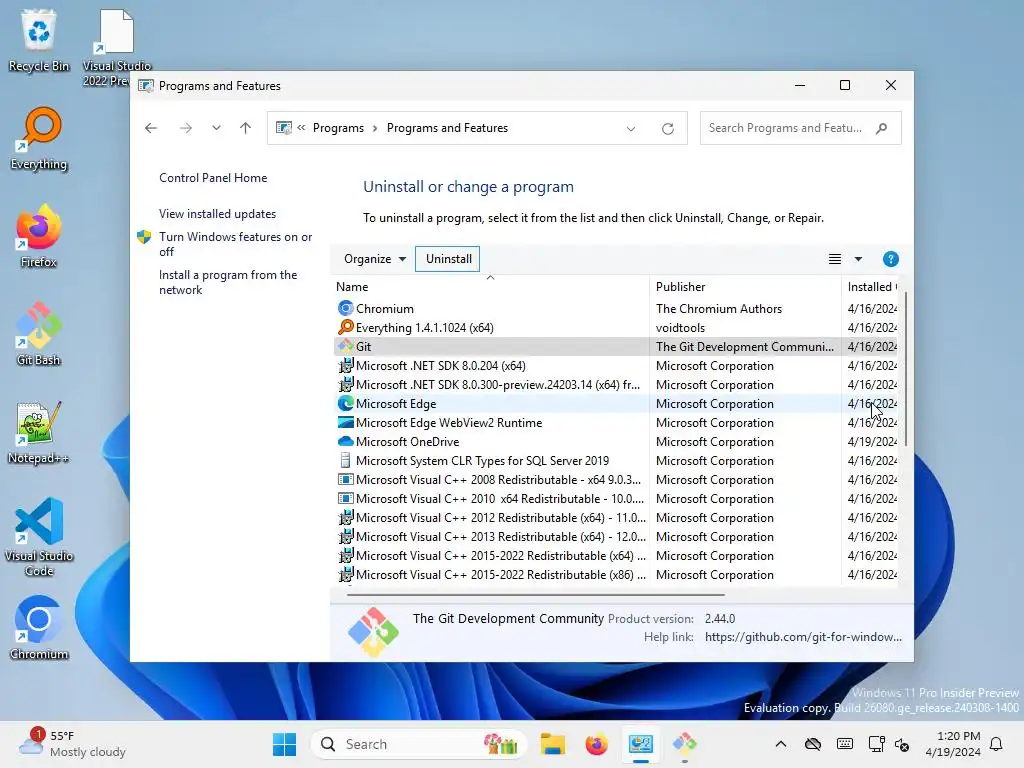Select Microsoft Visual C++ 2010 x64 Redistributable

(616, 498)
